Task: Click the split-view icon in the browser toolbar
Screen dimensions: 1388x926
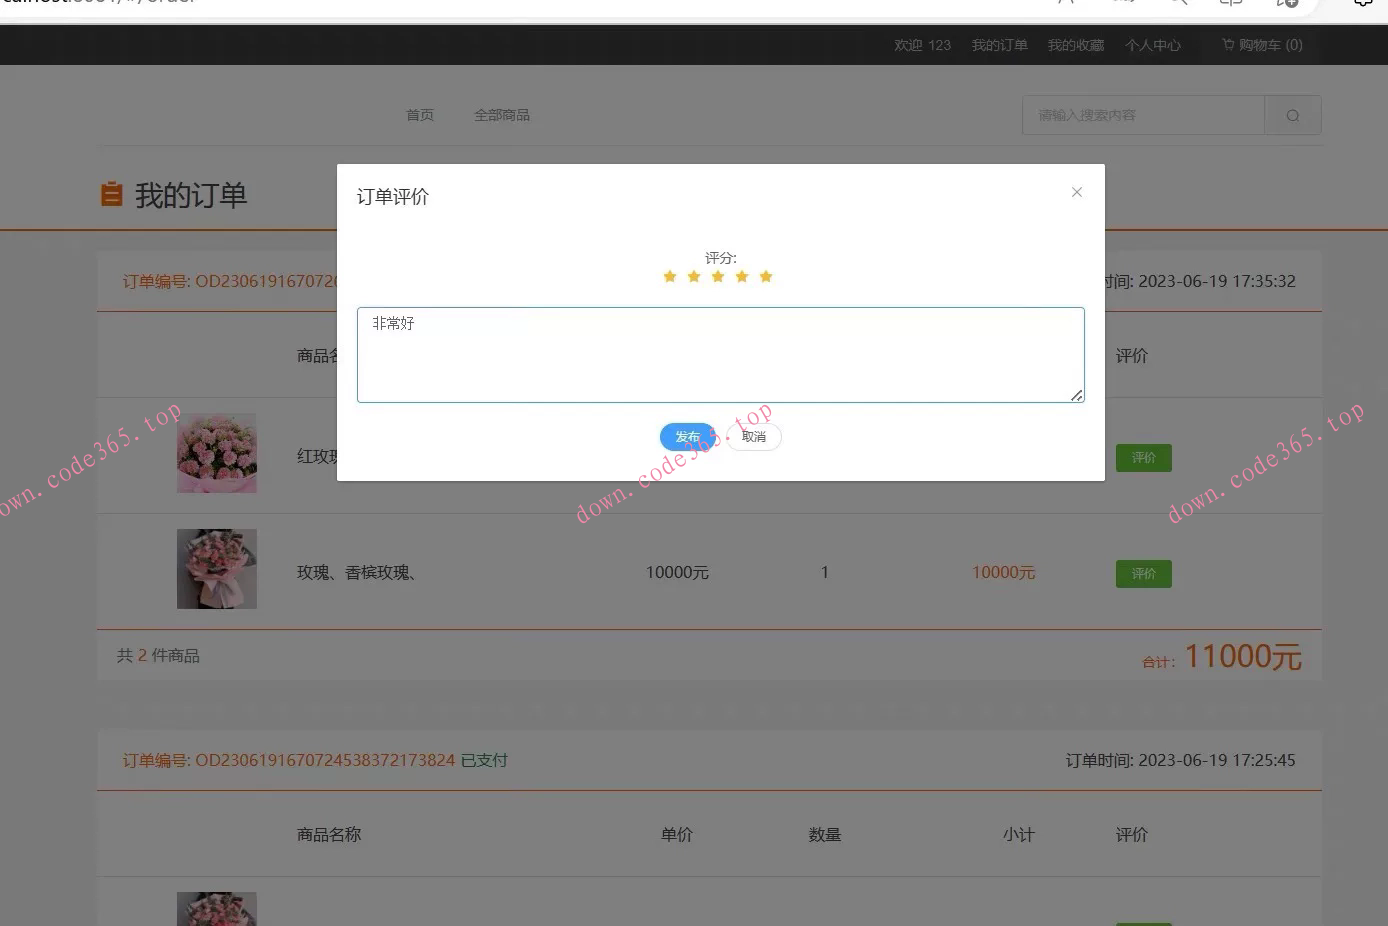Action: tap(1230, 4)
